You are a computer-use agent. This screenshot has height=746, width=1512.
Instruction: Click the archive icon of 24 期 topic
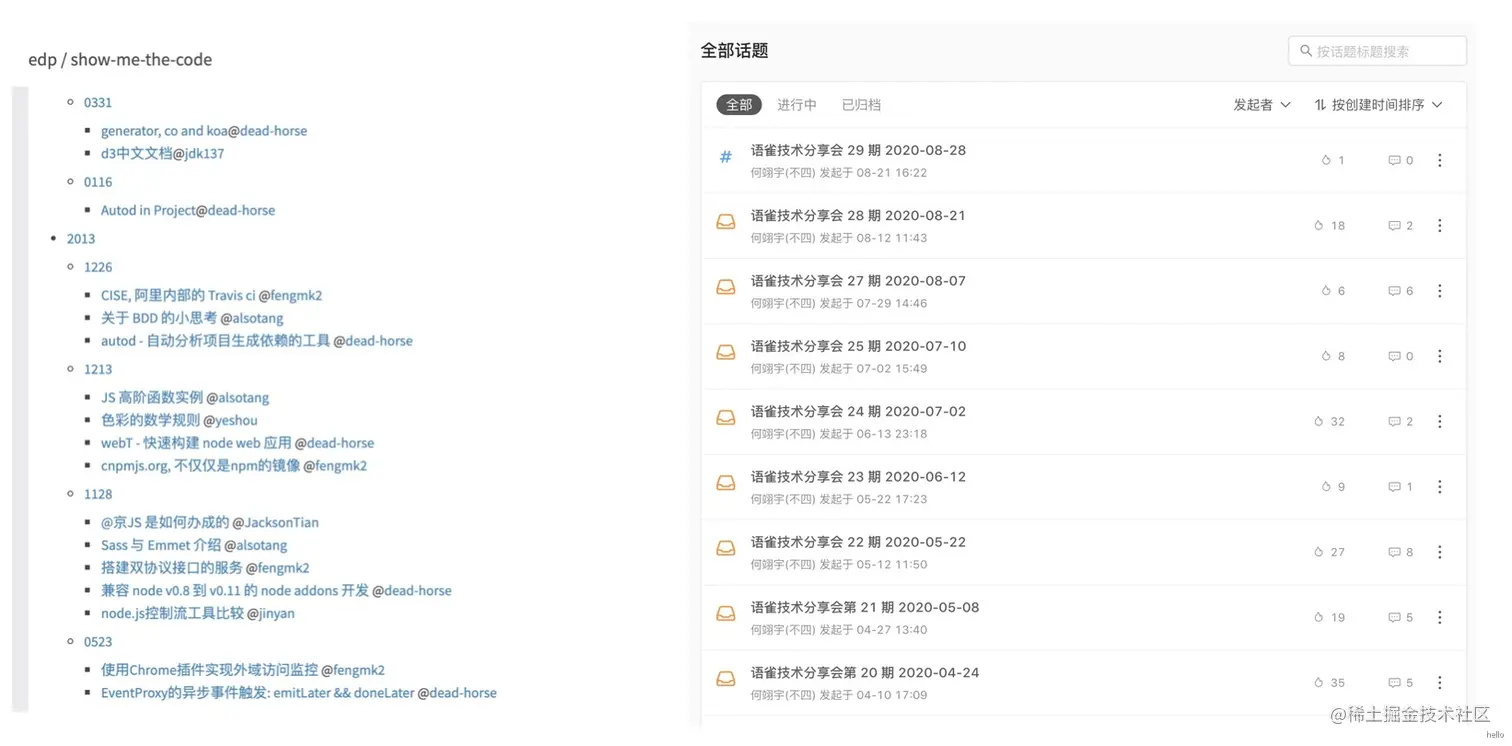tap(726, 418)
